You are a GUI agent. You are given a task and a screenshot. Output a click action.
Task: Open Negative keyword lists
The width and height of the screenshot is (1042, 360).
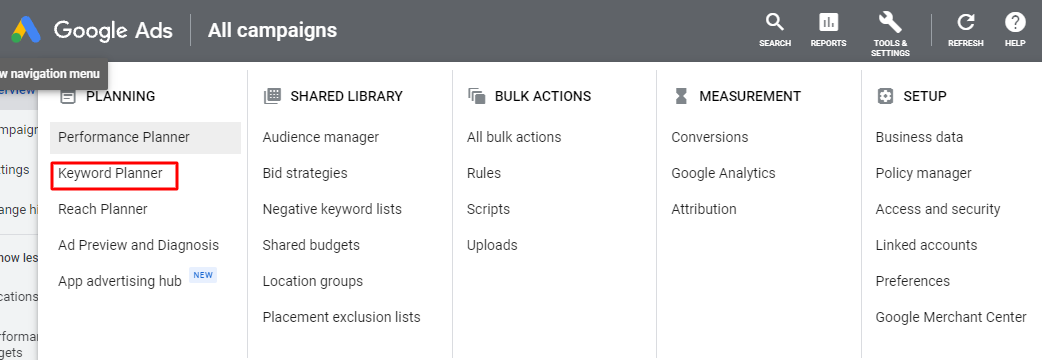(x=332, y=209)
